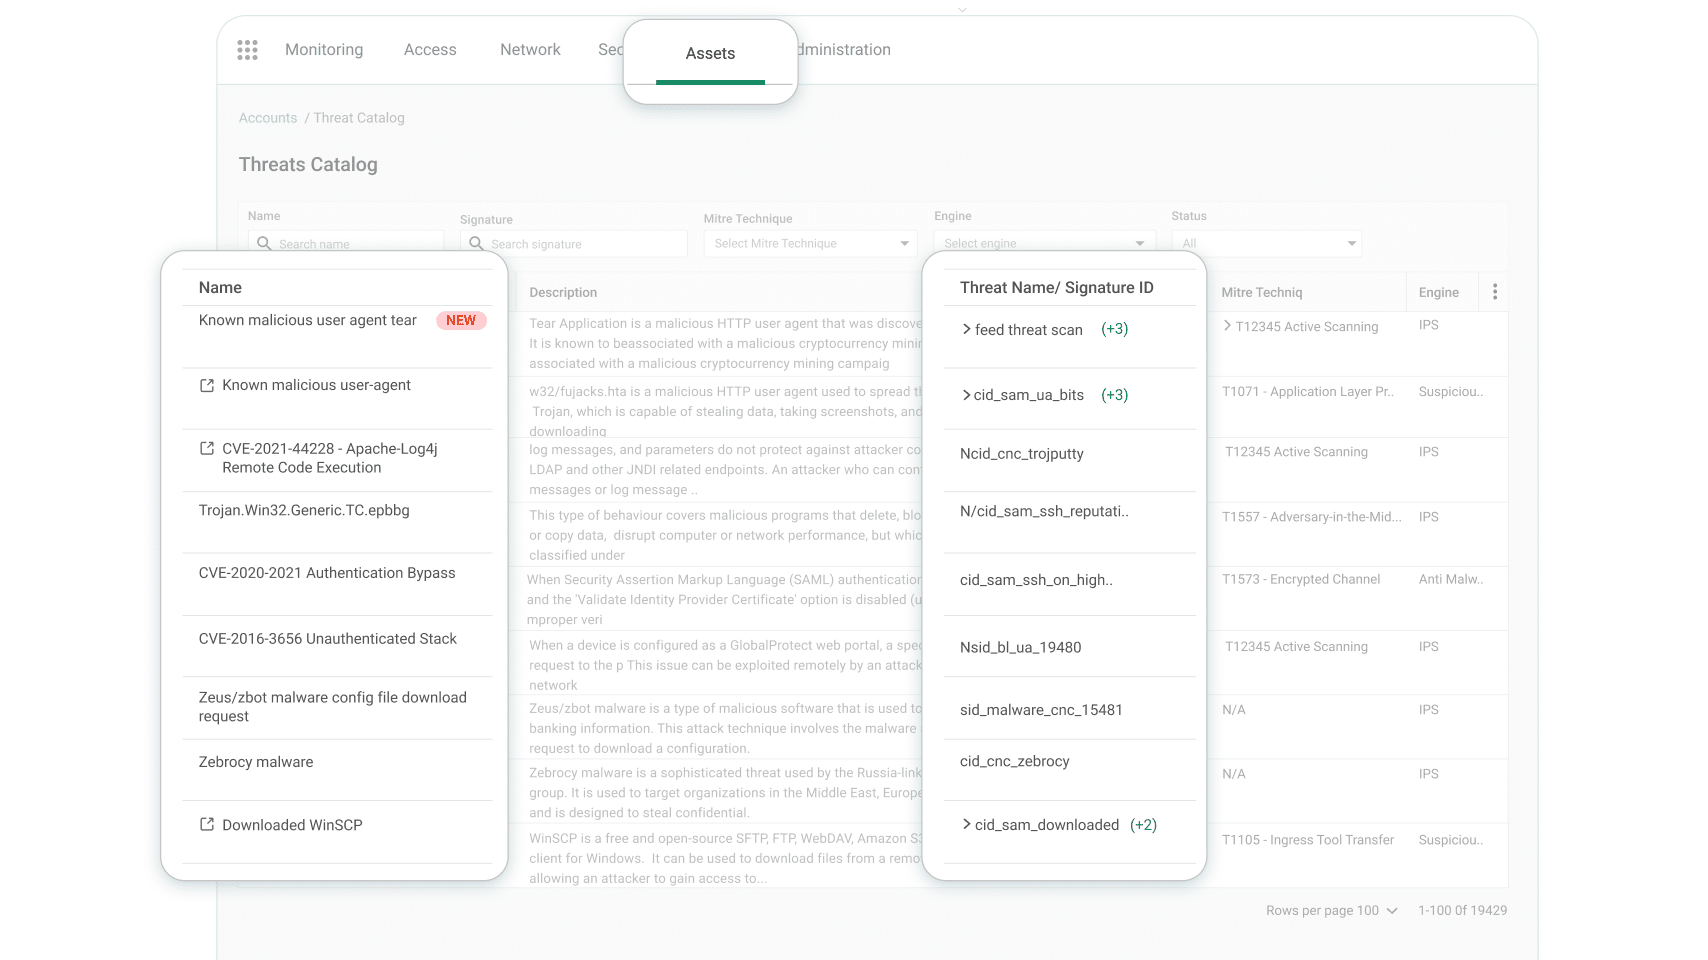
Task: Open 'Known malicious user-agent' entry
Action: 316,386
